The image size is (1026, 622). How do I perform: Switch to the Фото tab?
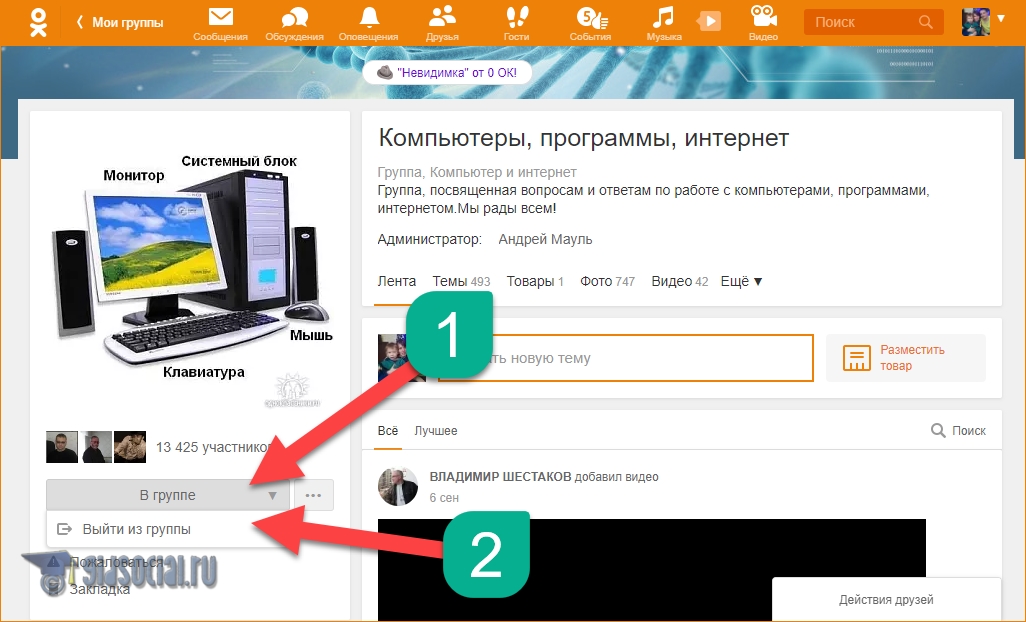pyautogui.click(x=607, y=282)
